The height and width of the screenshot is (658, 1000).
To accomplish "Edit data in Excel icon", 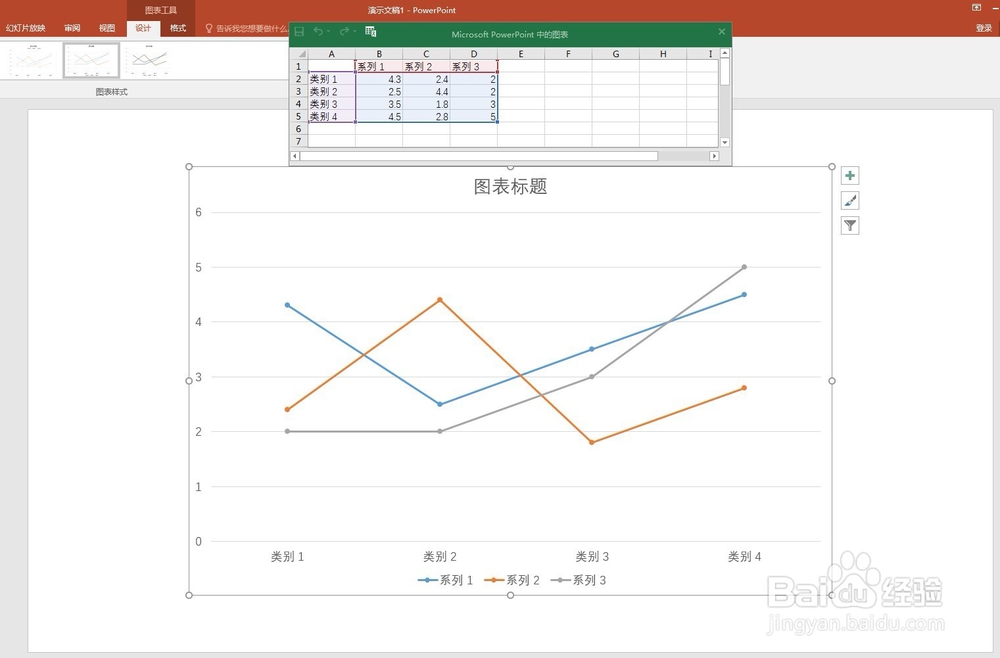I will pyautogui.click(x=371, y=31).
